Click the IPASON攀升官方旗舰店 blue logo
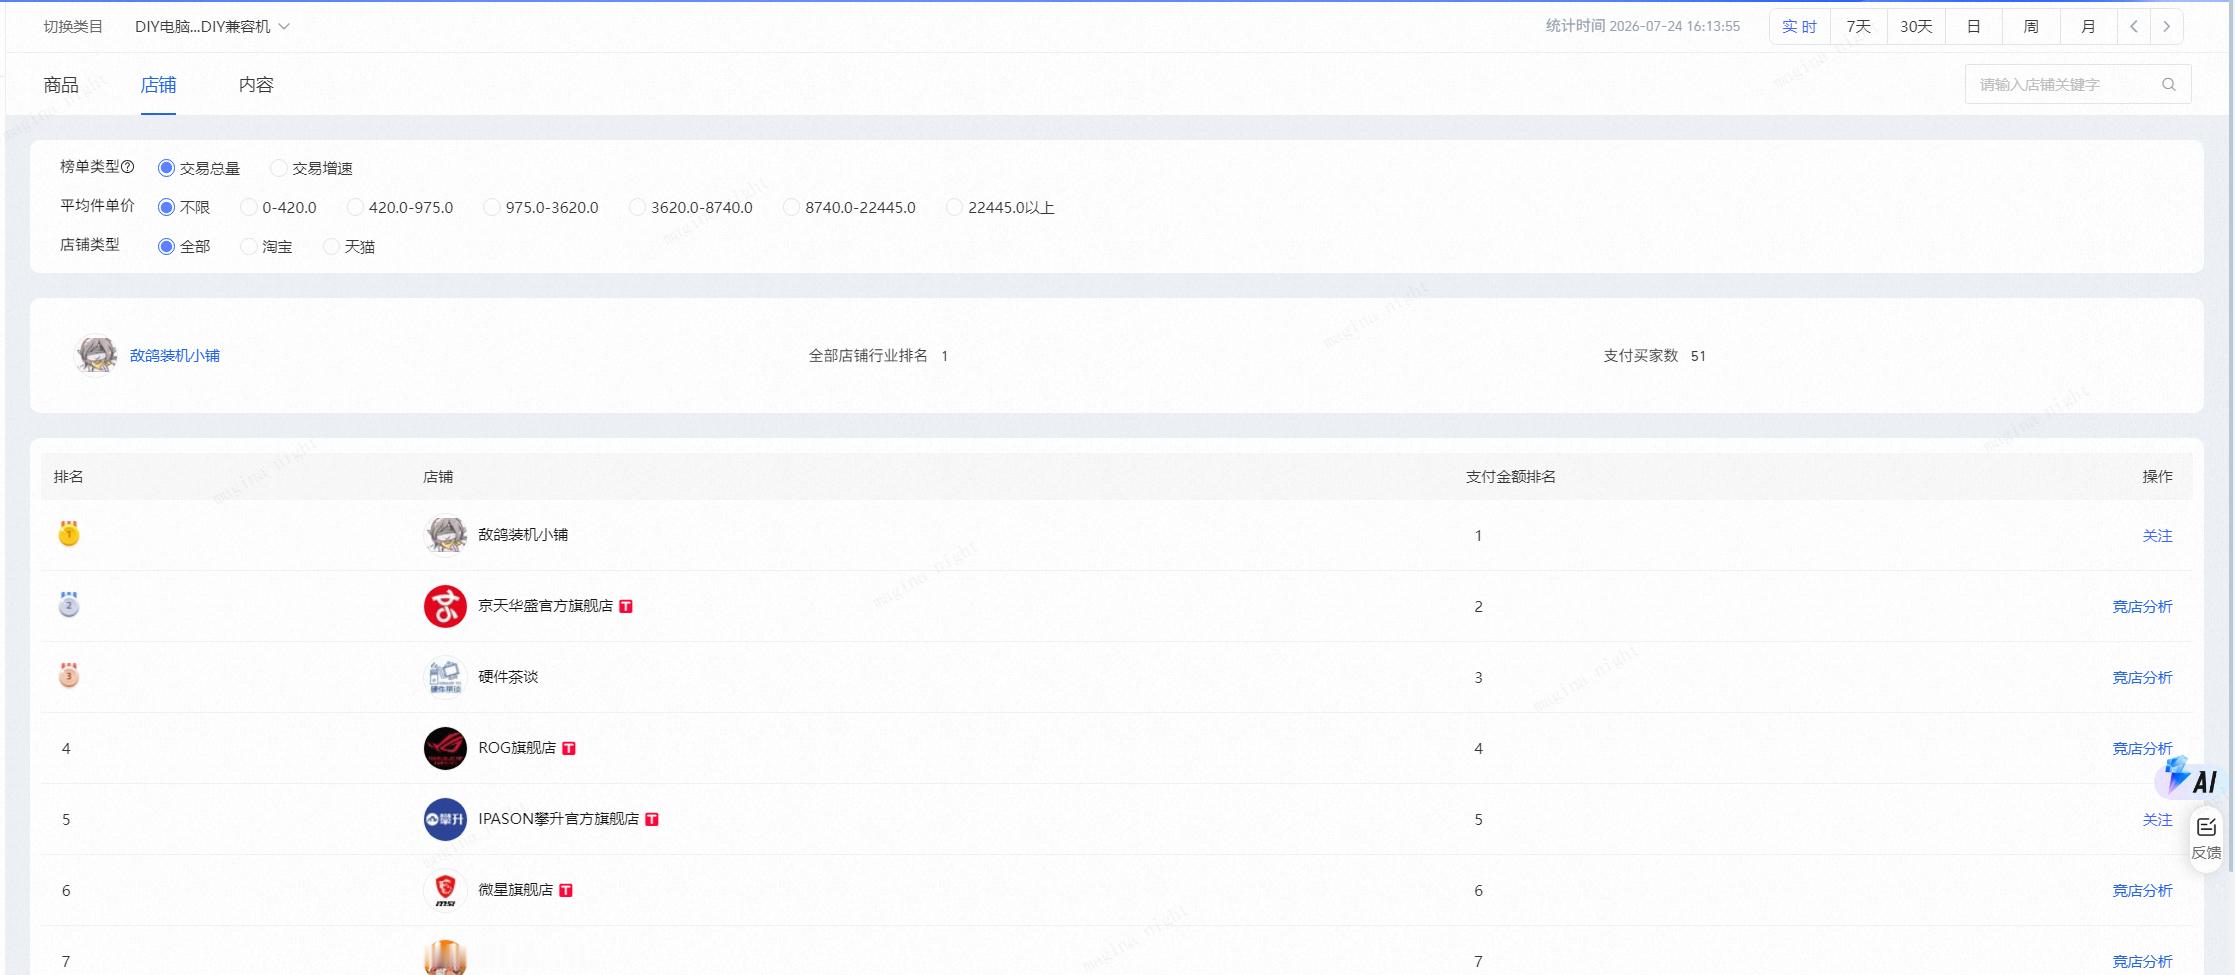 (445, 819)
